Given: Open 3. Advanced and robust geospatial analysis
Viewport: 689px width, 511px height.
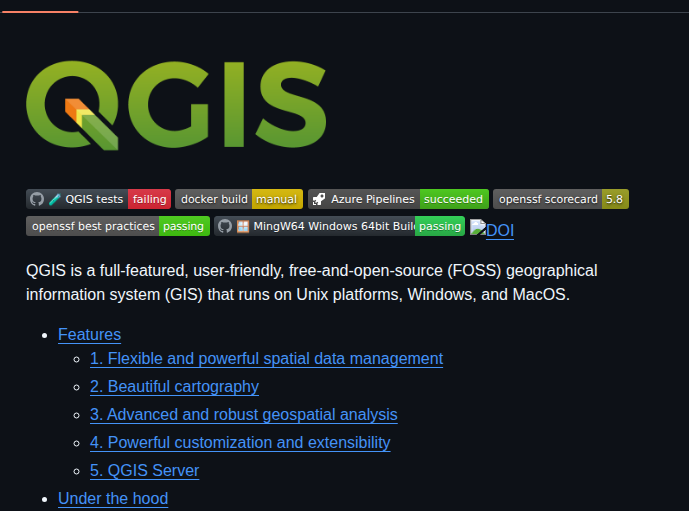Looking at the screenshot, I should click(x=244, y=414).
